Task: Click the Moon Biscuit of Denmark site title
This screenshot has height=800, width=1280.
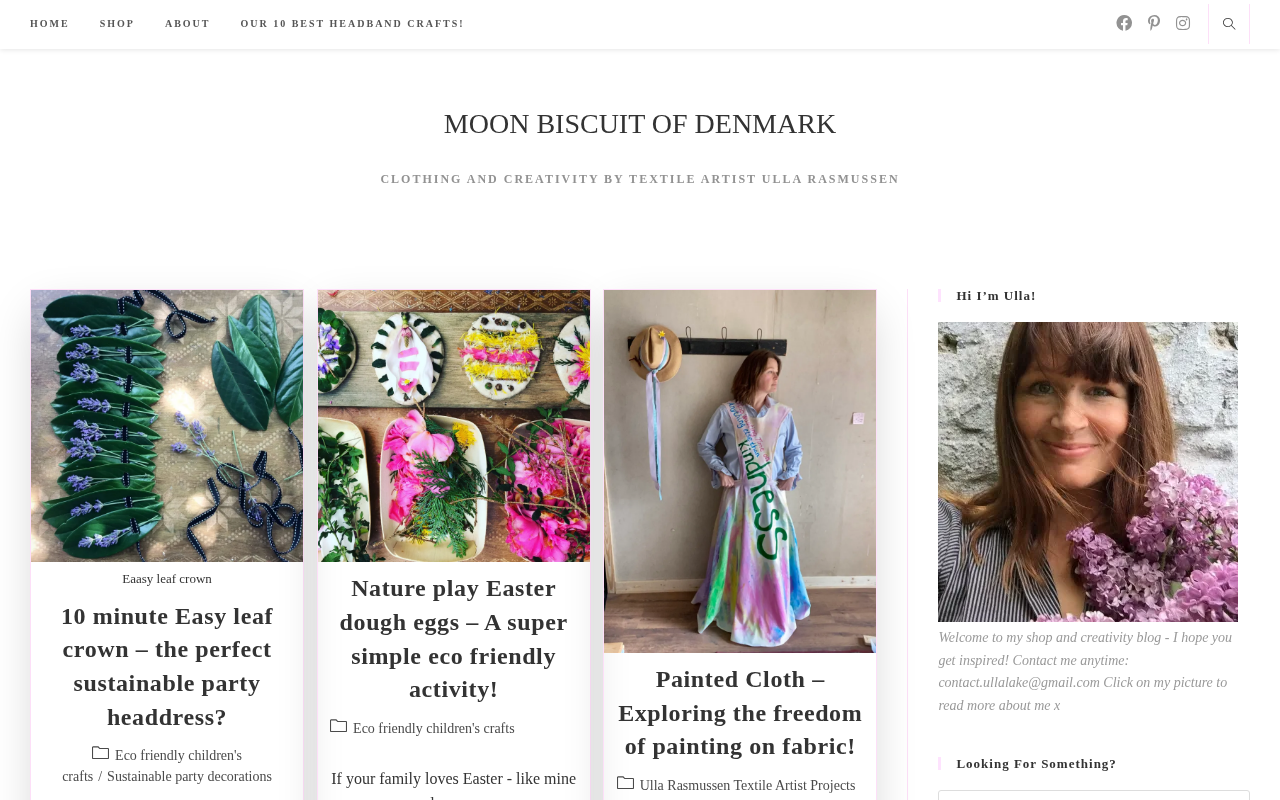Action: [x=639, y=124]
